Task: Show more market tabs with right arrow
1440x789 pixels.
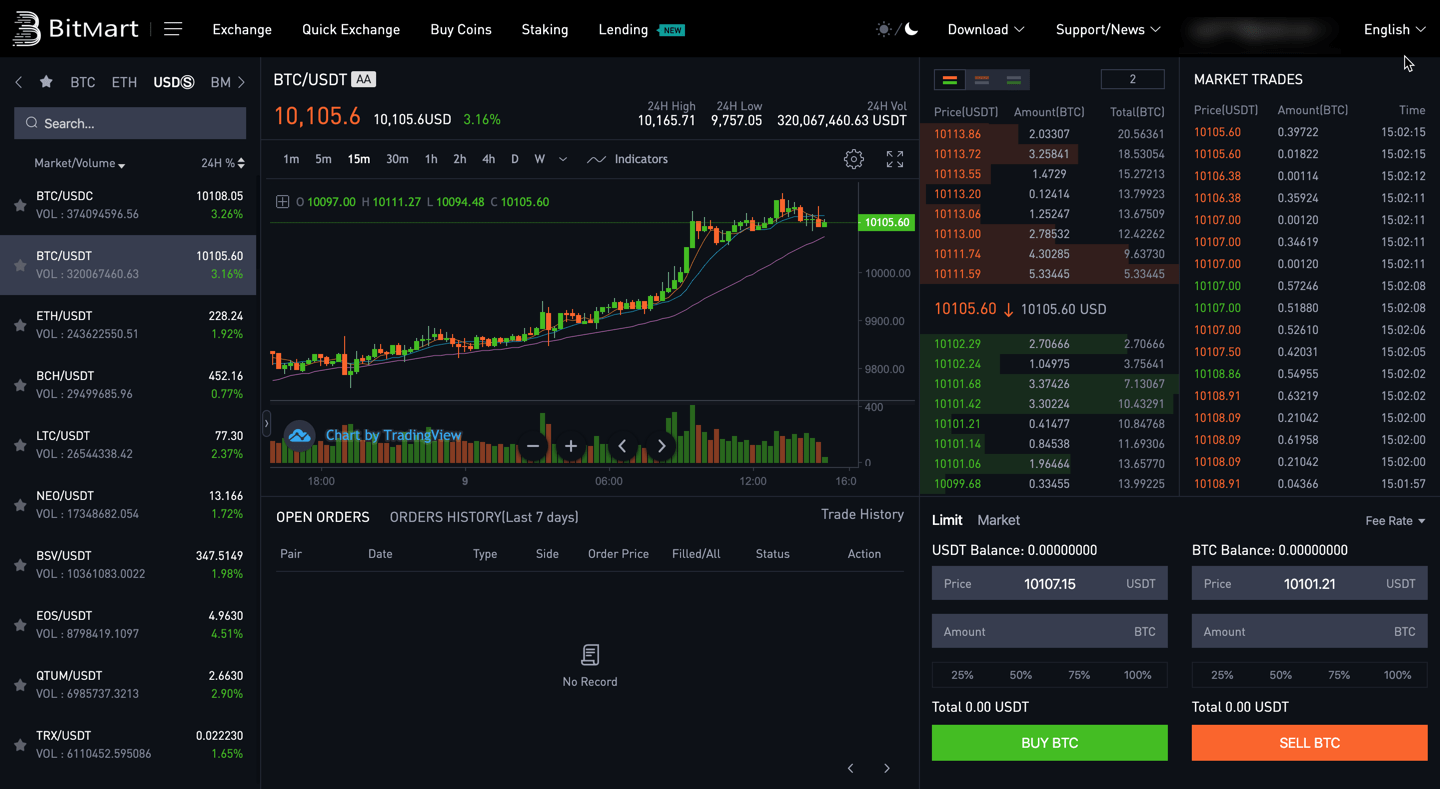Action: 241,82
